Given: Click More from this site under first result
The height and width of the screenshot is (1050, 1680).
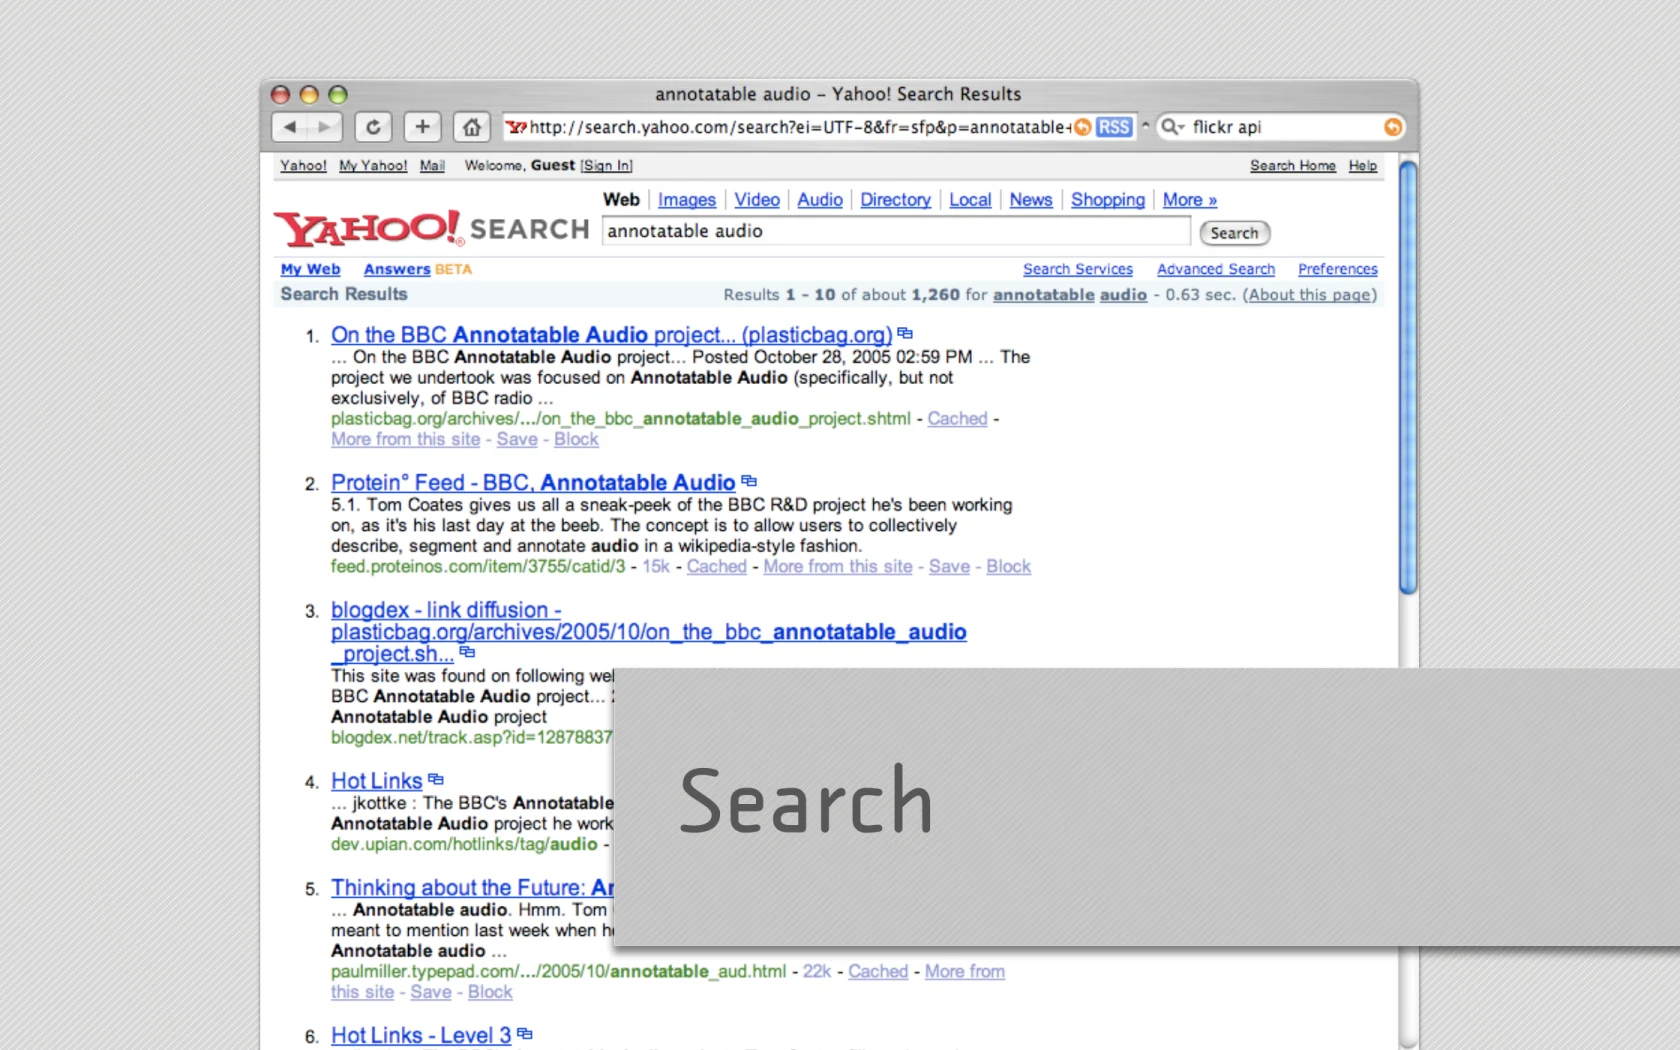Looking at the screenshot, I should point(406,440).
